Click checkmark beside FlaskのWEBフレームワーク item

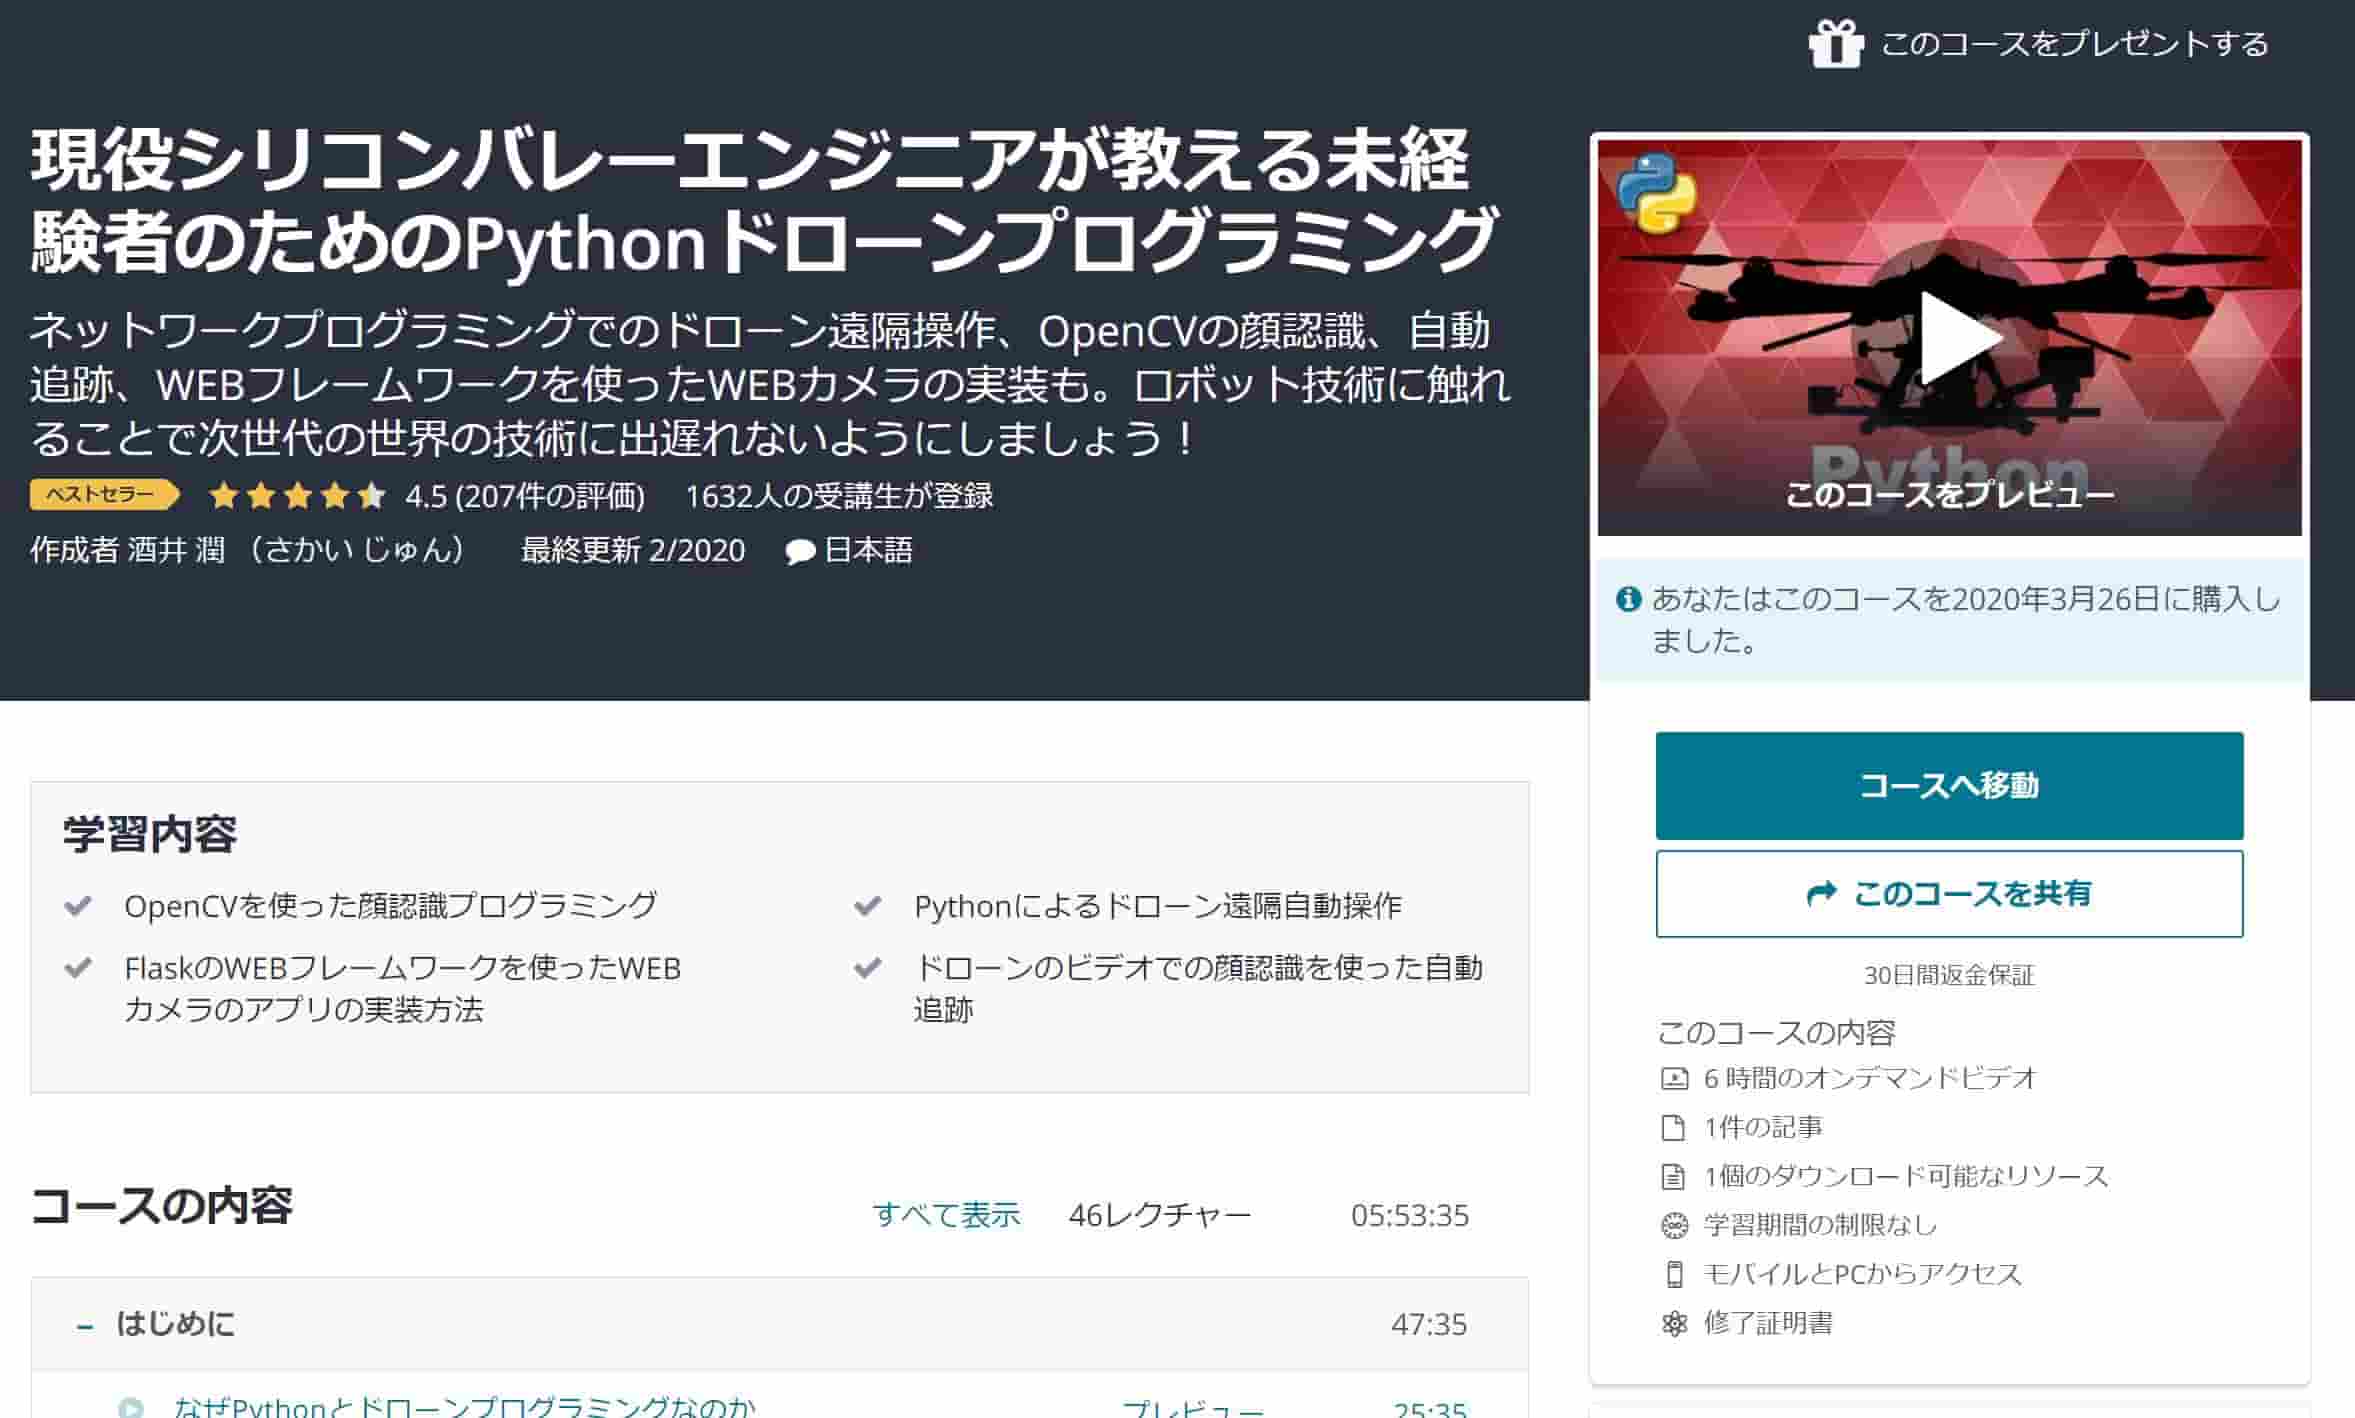[x=78, y=968]
